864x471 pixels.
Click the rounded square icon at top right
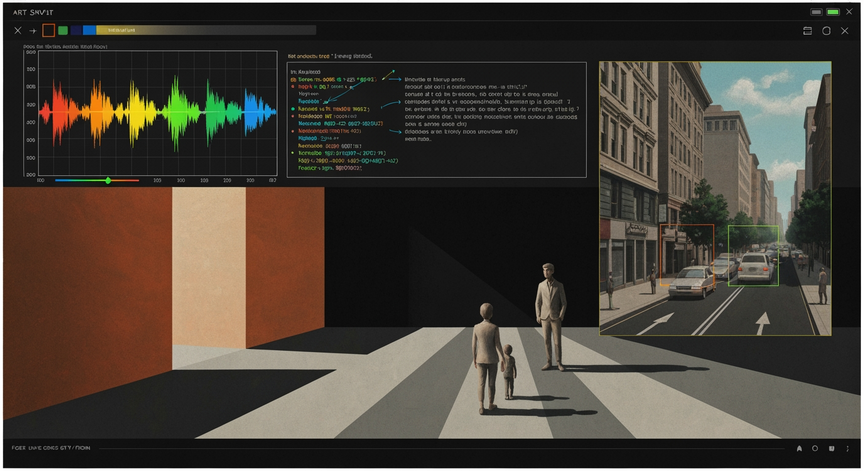[826, 31]
